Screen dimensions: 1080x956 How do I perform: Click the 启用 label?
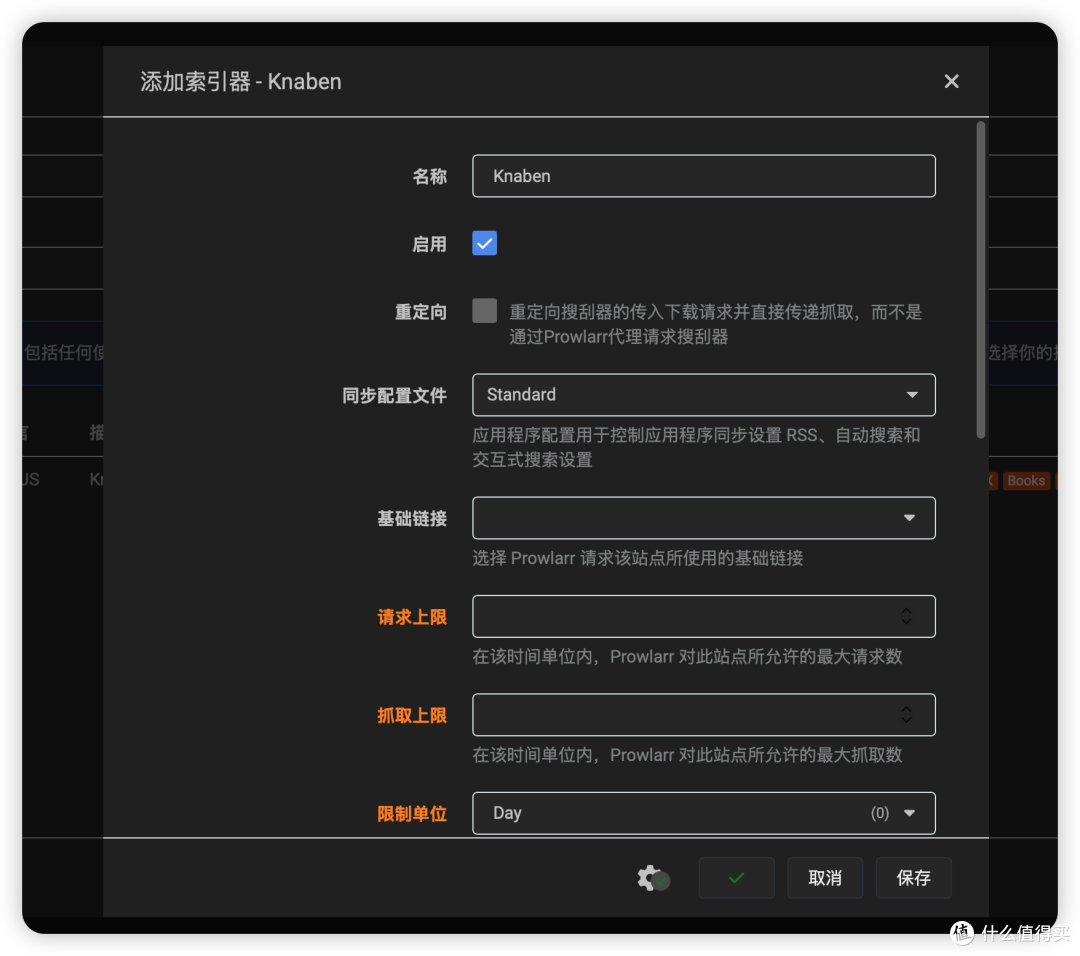[429, 245]
